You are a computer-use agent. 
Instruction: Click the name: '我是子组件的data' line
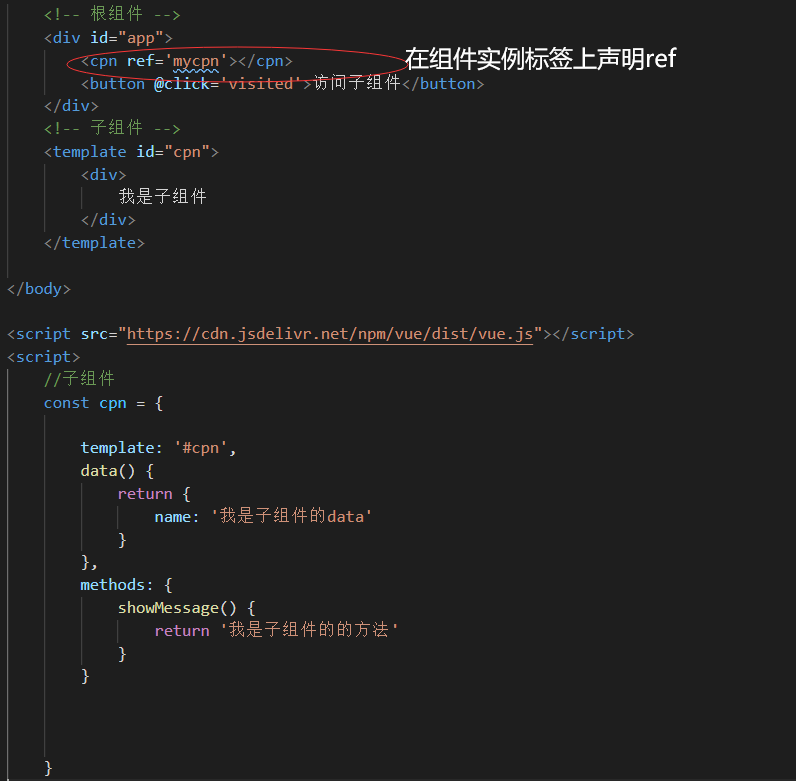click(x=263, y=516)
